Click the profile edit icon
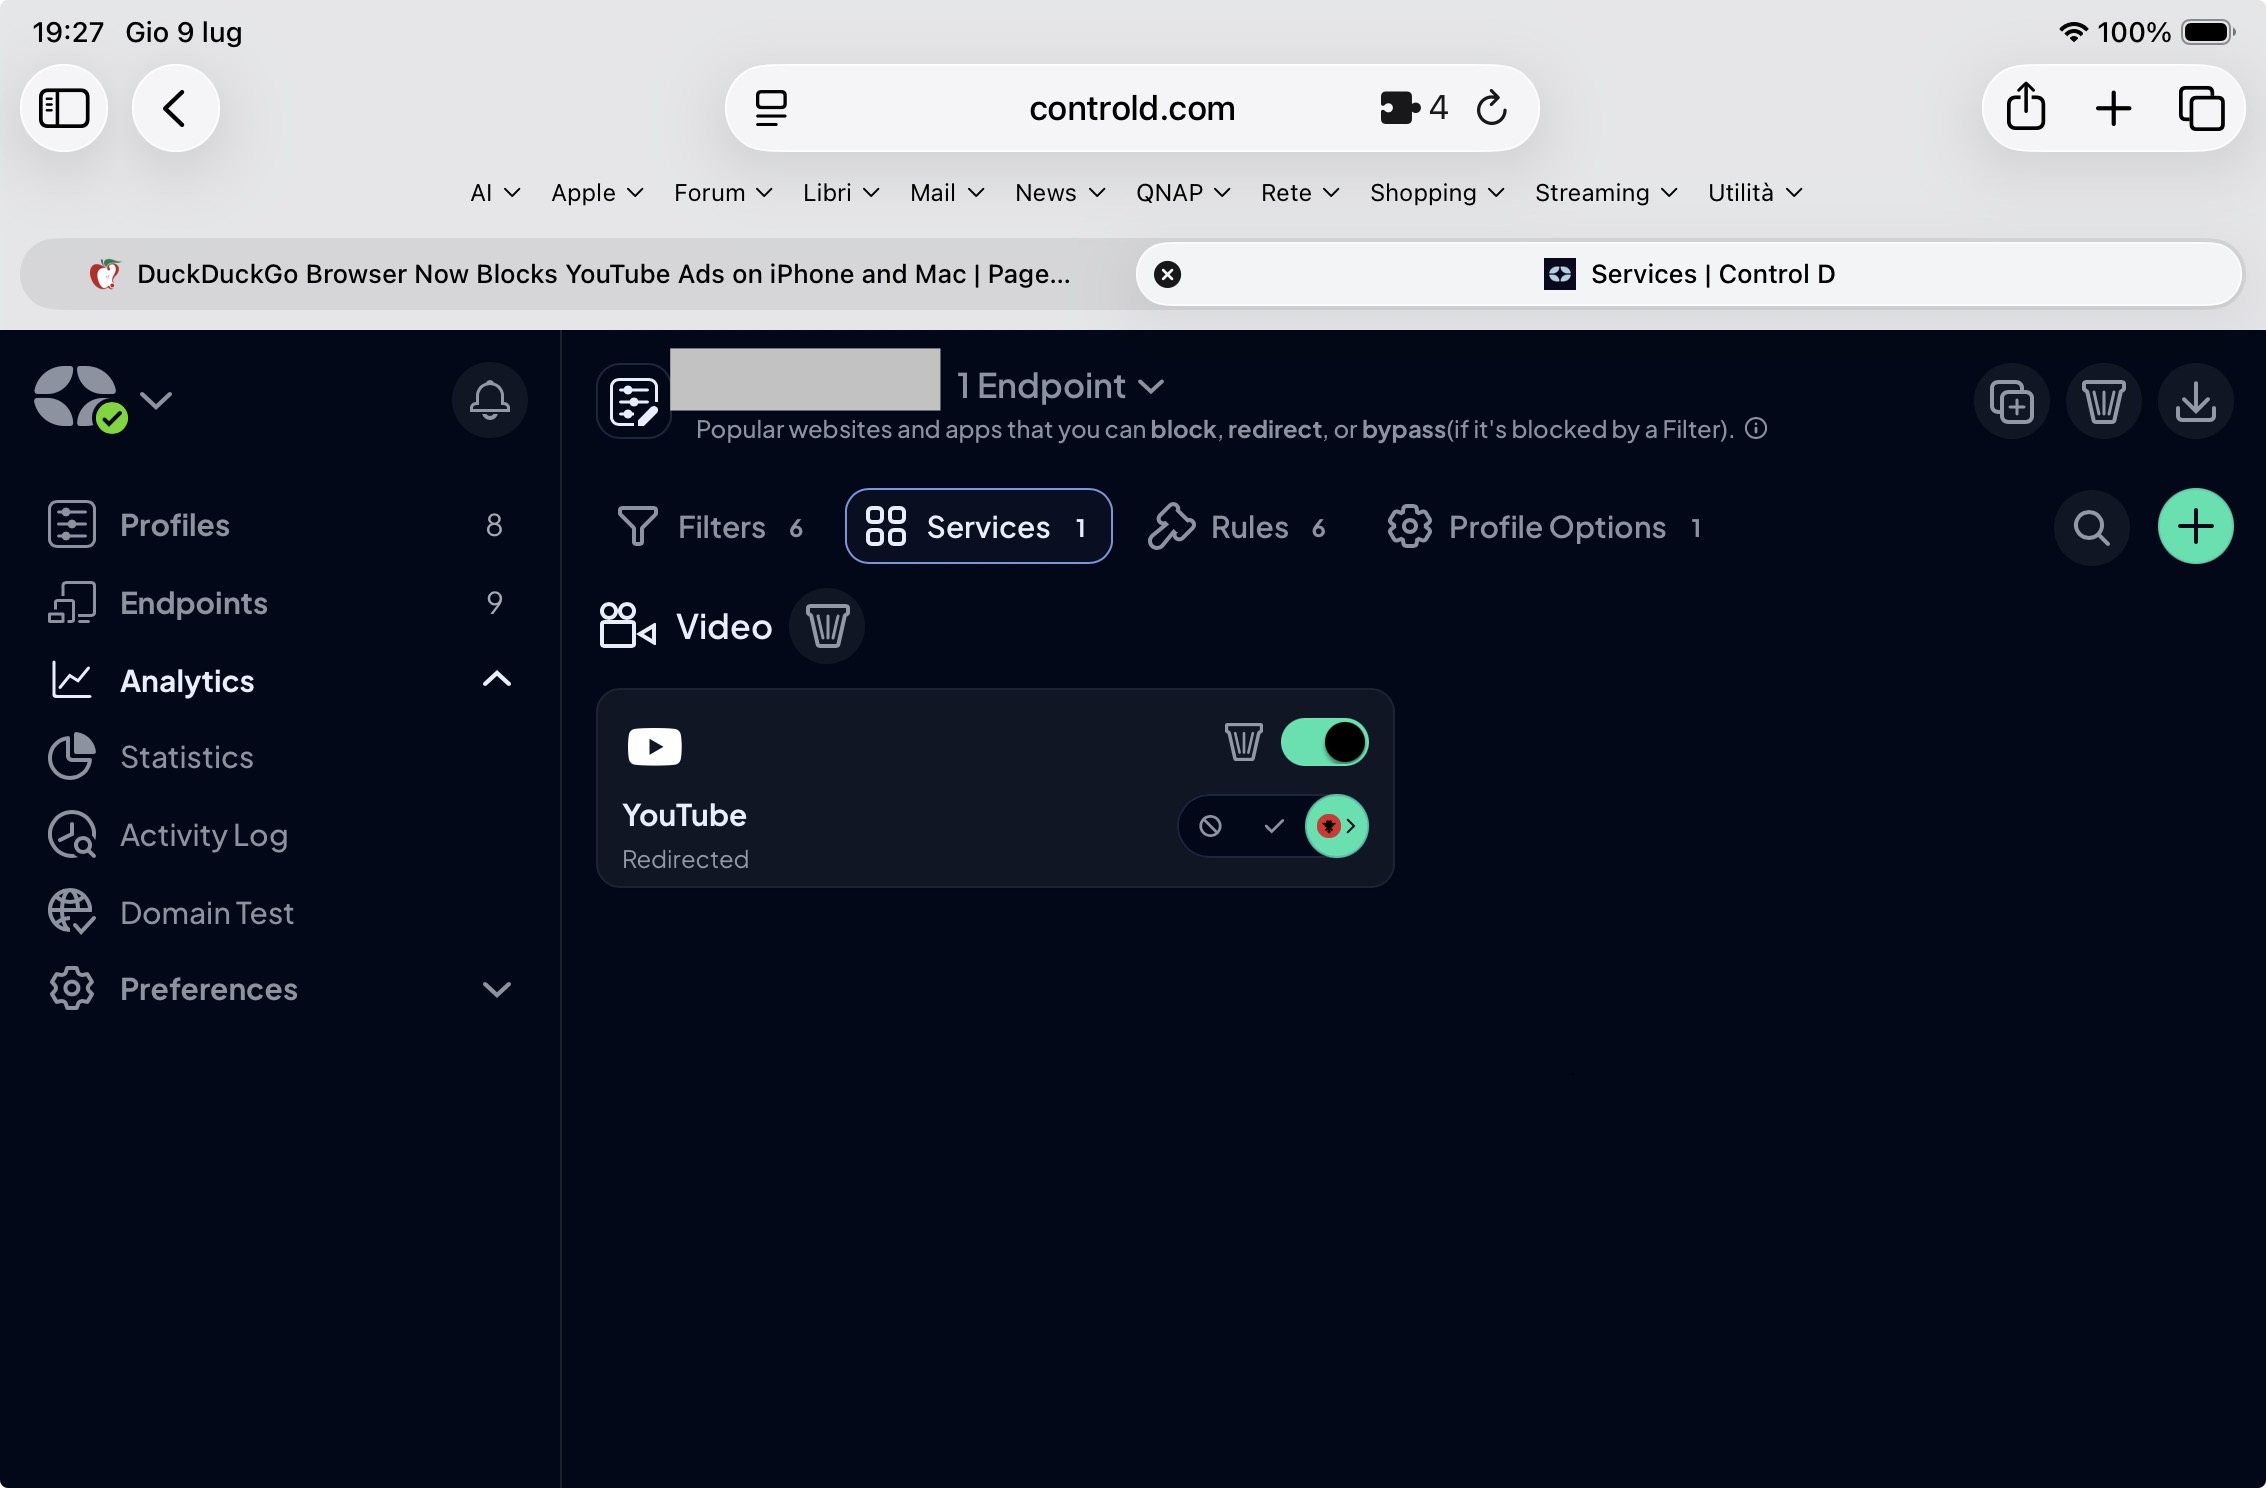Image resolution: width=2266 pixels, height=1488 pixels. pos(634,401)
